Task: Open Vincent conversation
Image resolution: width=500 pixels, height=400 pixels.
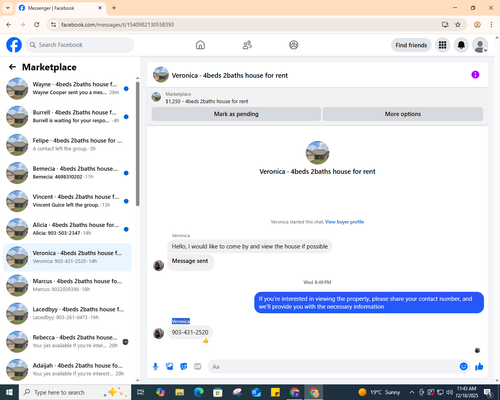Action: [68, 201]
